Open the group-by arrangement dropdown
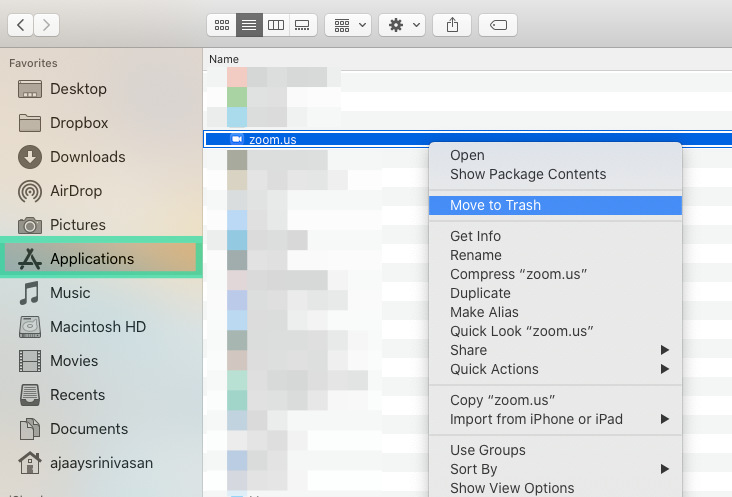The width and height of the screenshot is (732, 497). coord(348,24)
